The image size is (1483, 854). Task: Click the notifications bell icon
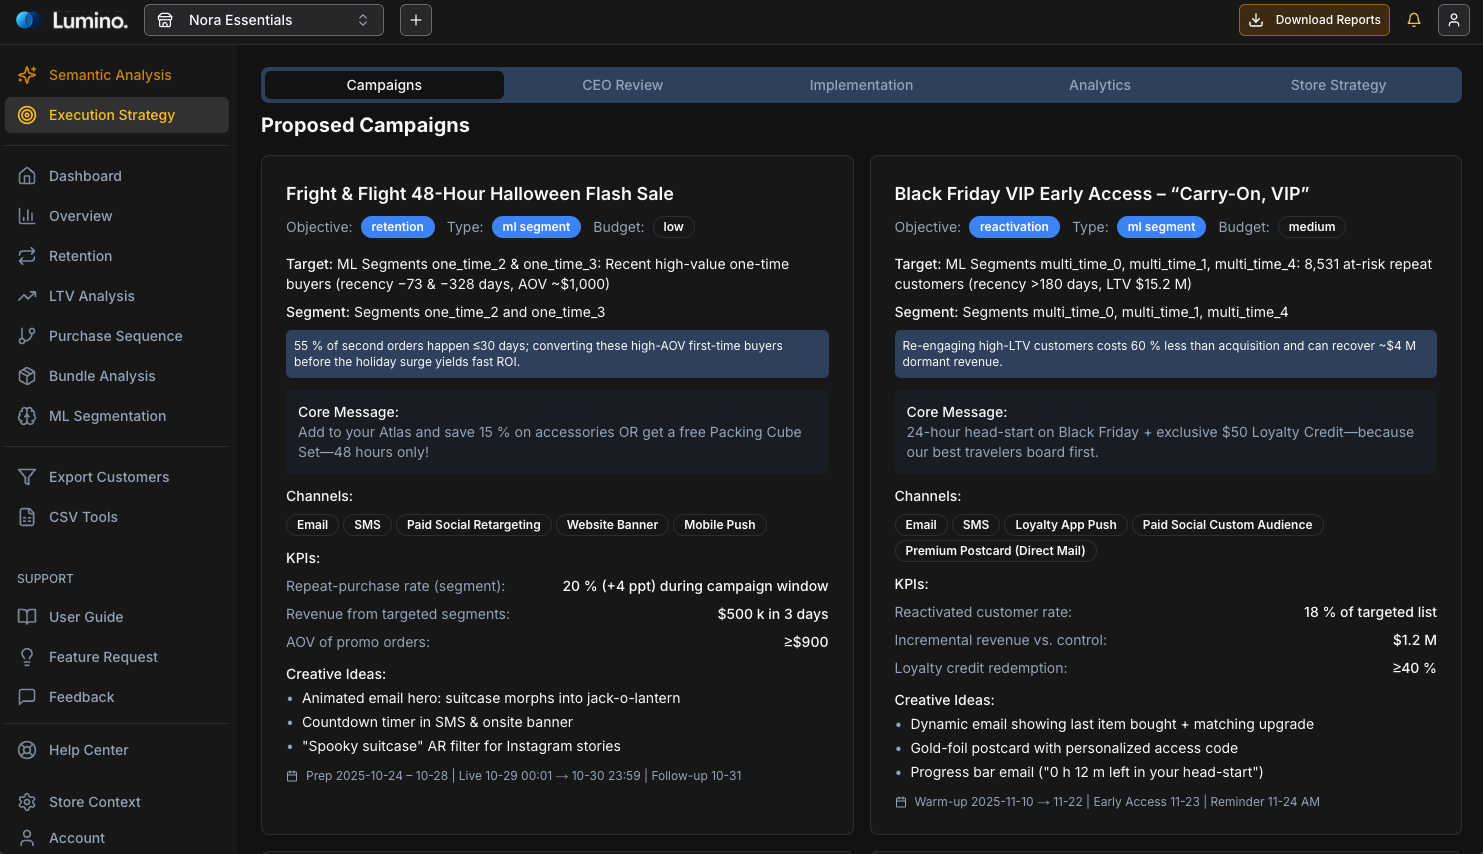(1413, 19)
